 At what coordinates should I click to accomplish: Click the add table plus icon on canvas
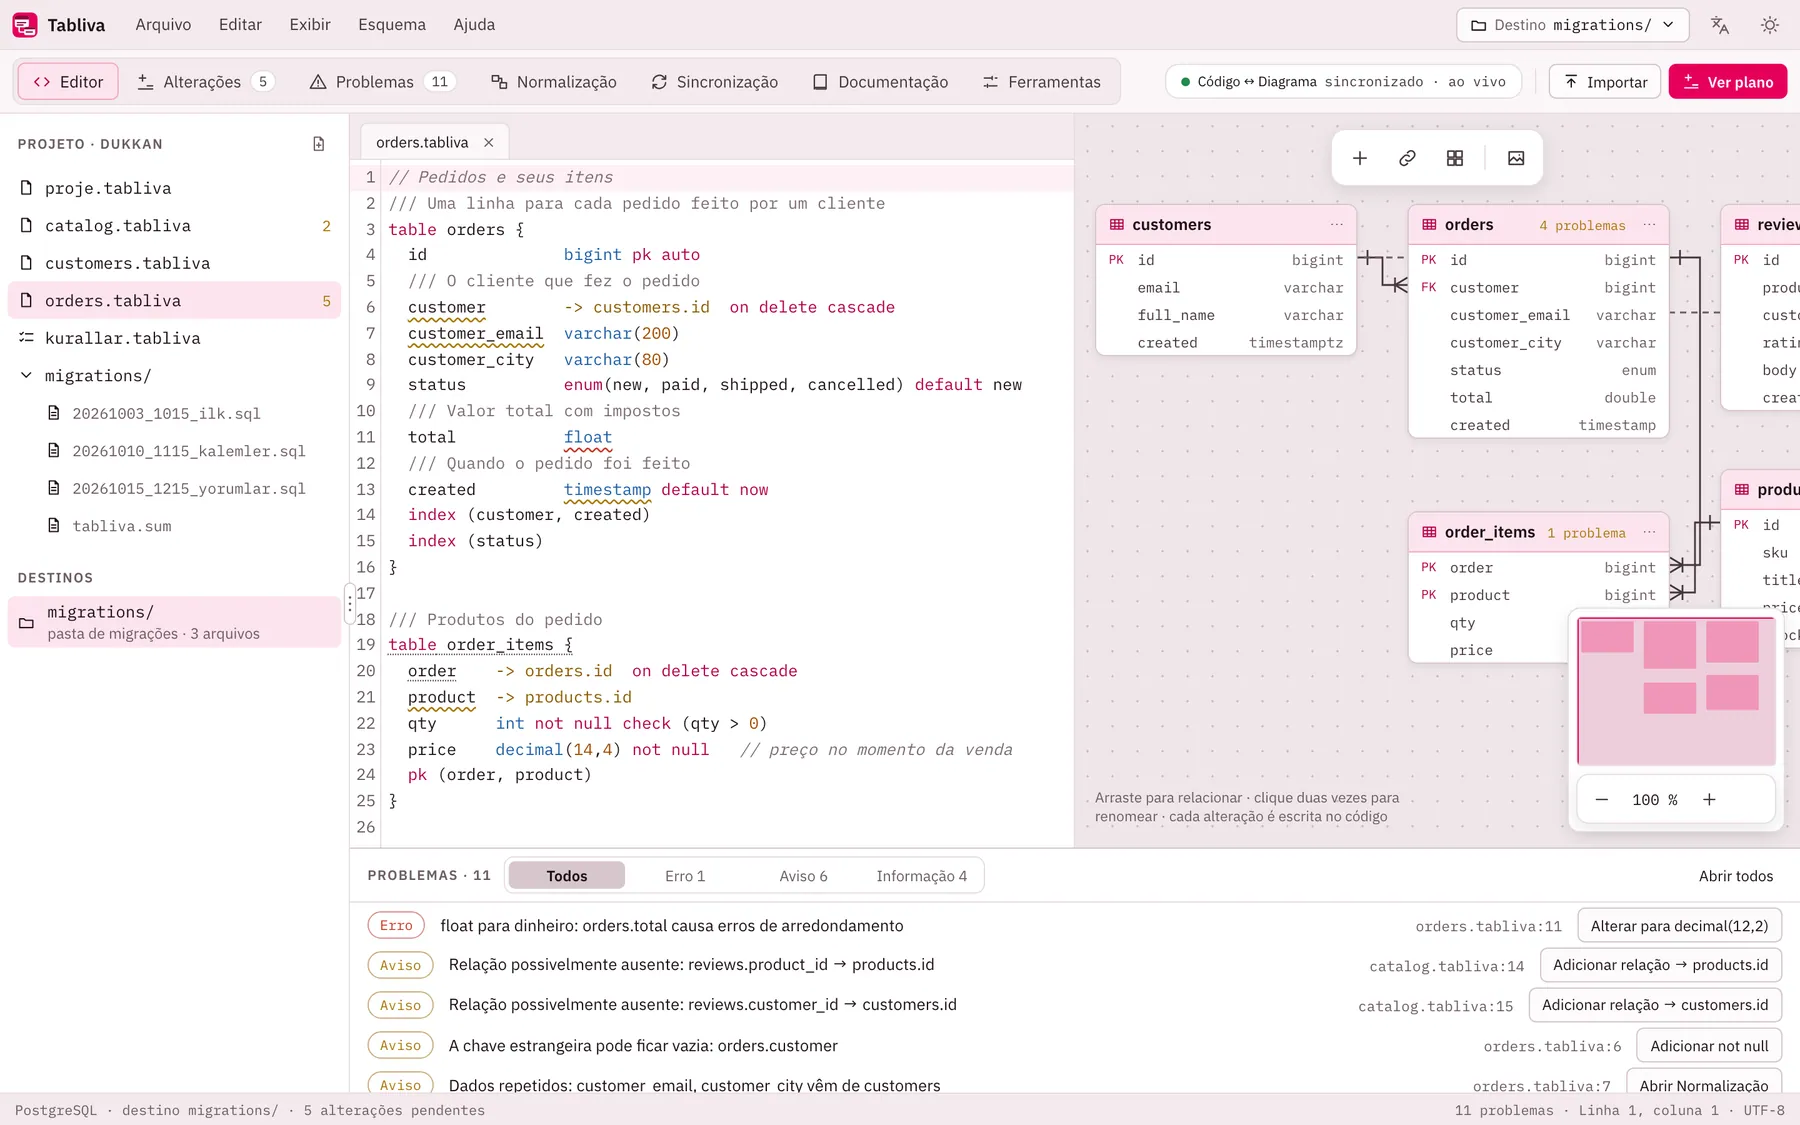pyautogui.click(x=1360, y=158)
